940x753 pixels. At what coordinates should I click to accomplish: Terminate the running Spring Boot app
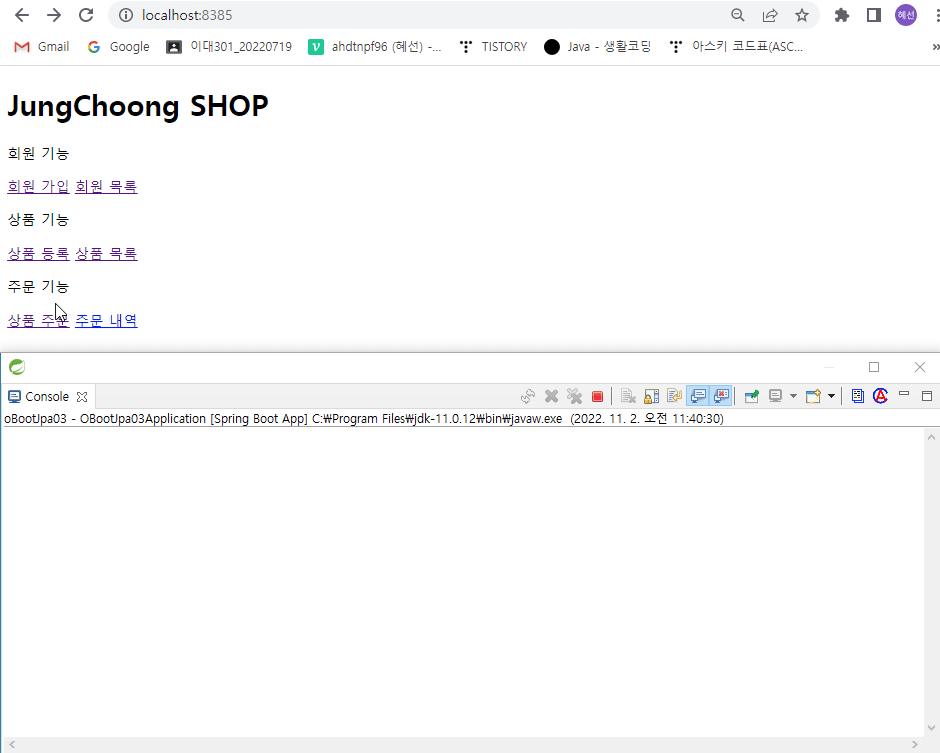tap(597, 396)
